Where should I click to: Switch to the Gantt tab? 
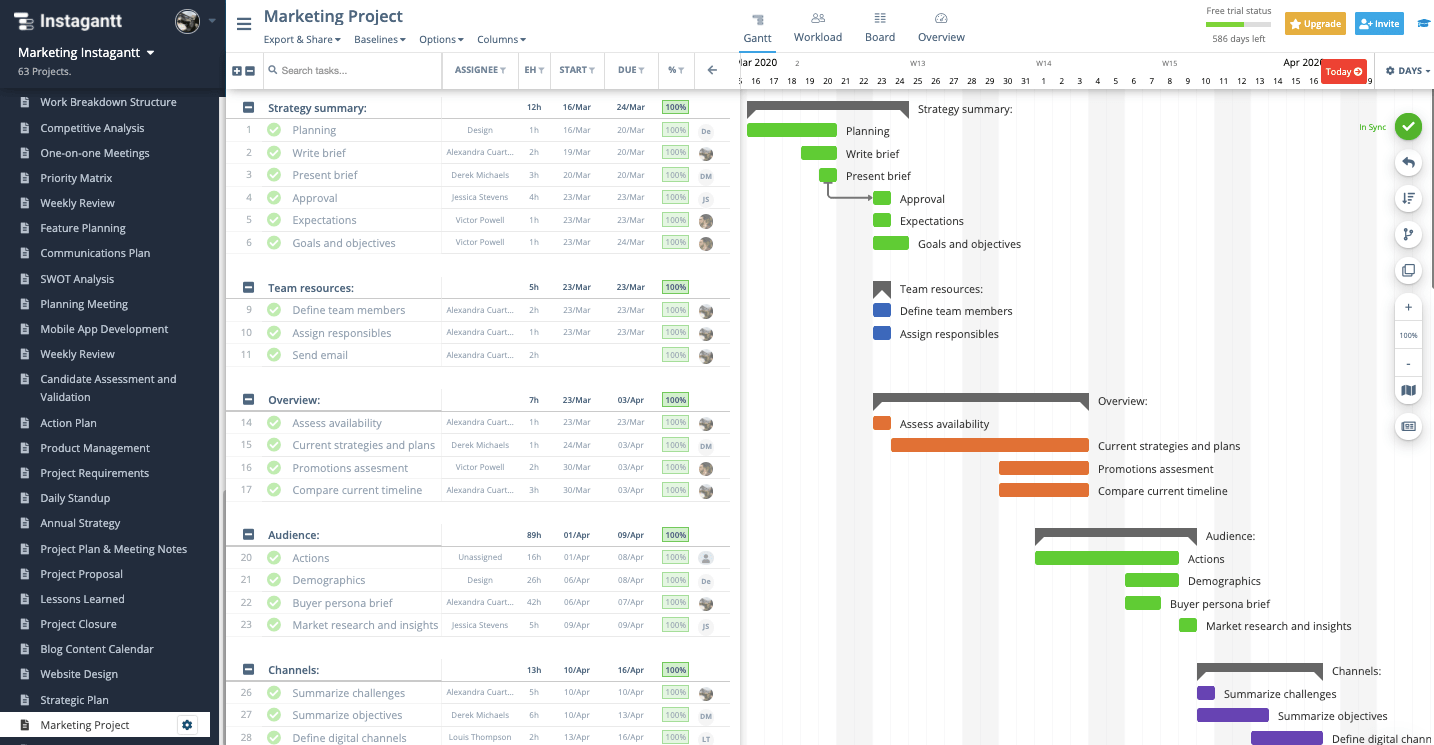pos(757,27)
